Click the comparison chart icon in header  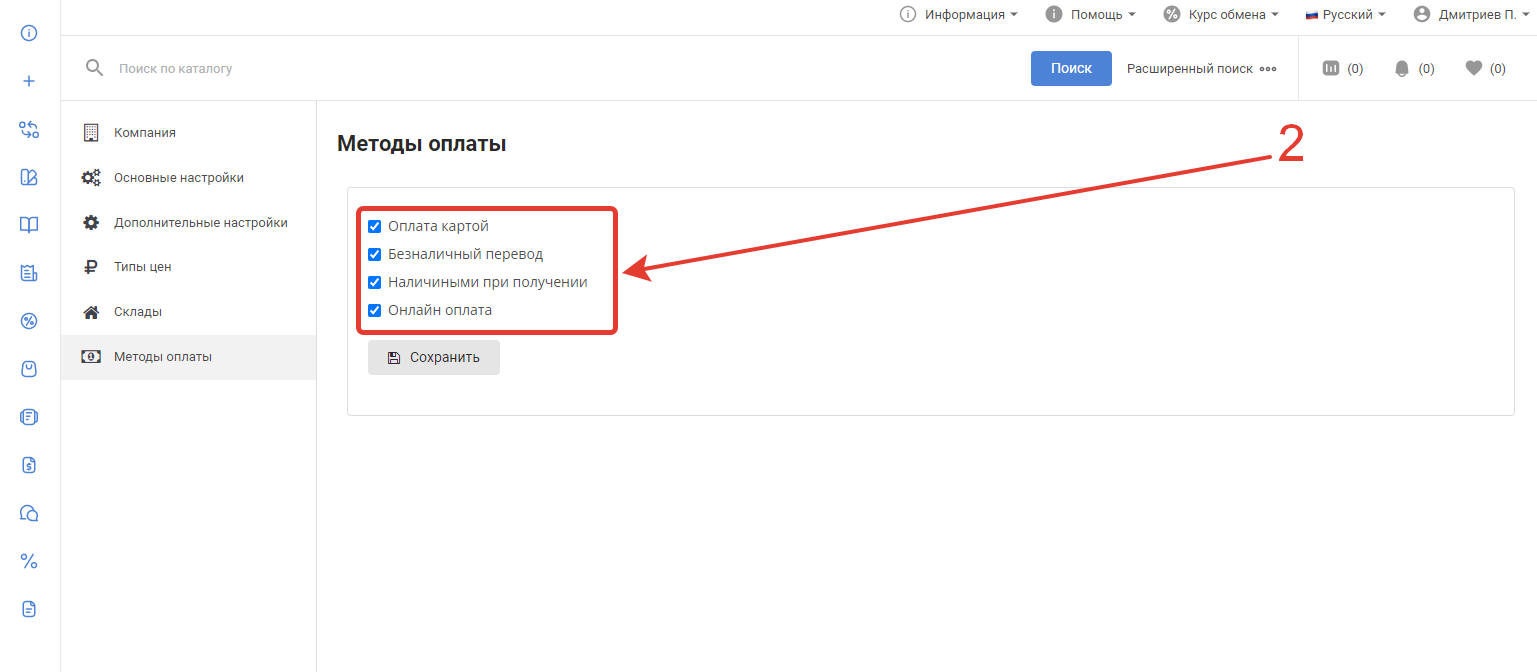[x=1331, y=68]
